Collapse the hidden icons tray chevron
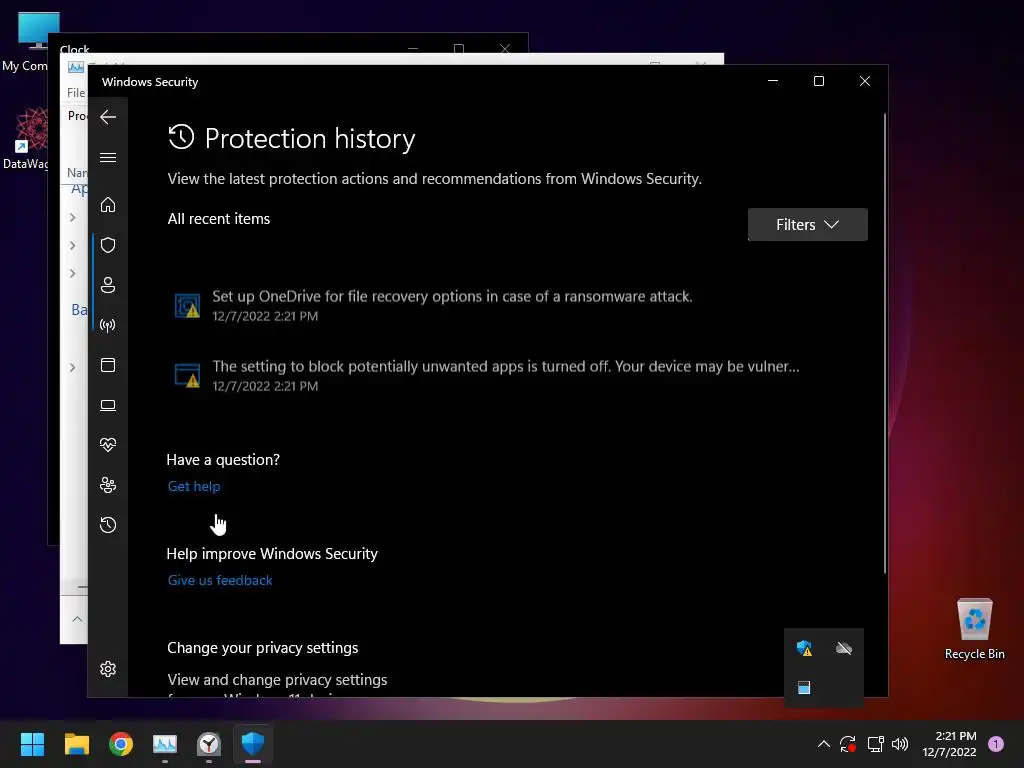 (x=824, y=744)
